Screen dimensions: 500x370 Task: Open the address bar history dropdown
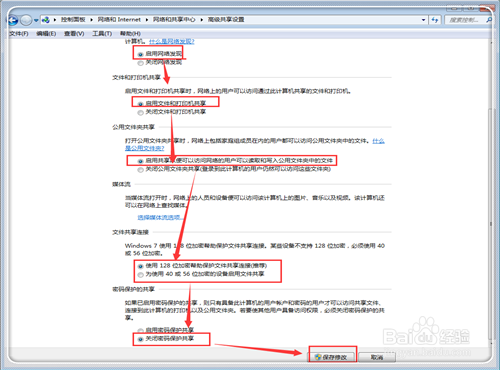click(423, 20)
